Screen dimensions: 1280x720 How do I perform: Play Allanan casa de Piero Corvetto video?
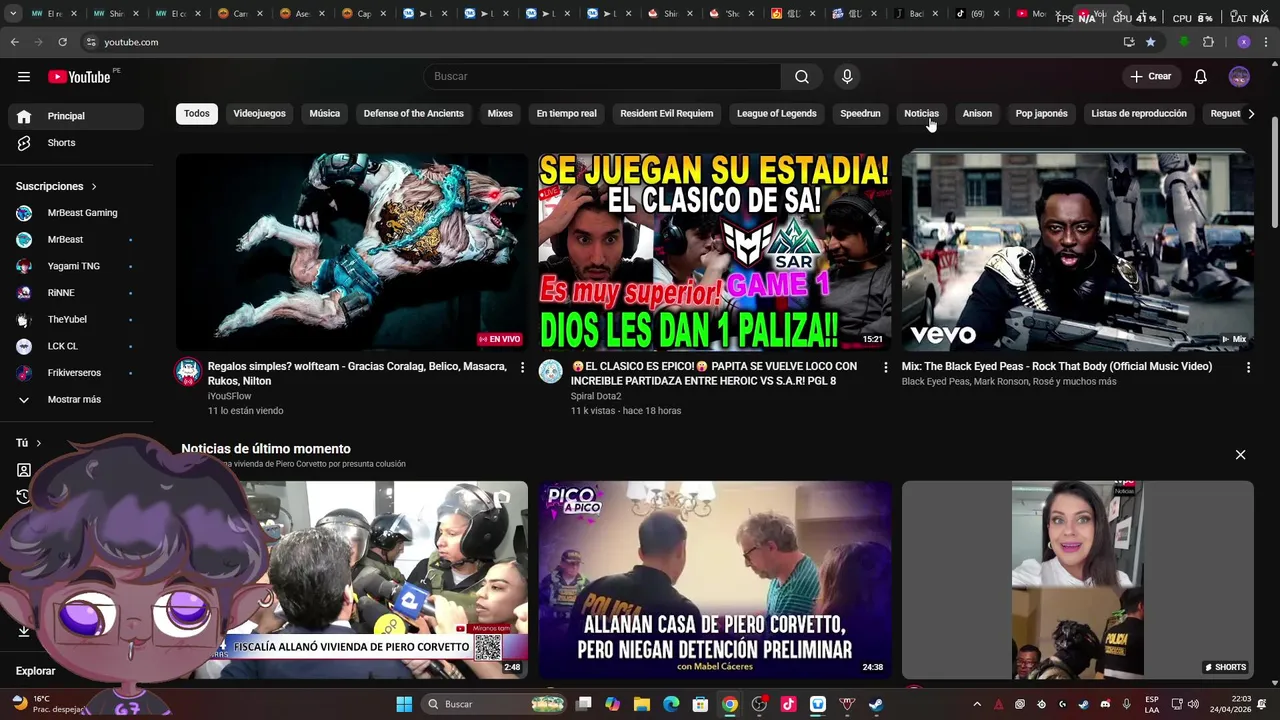coord(715,580)
